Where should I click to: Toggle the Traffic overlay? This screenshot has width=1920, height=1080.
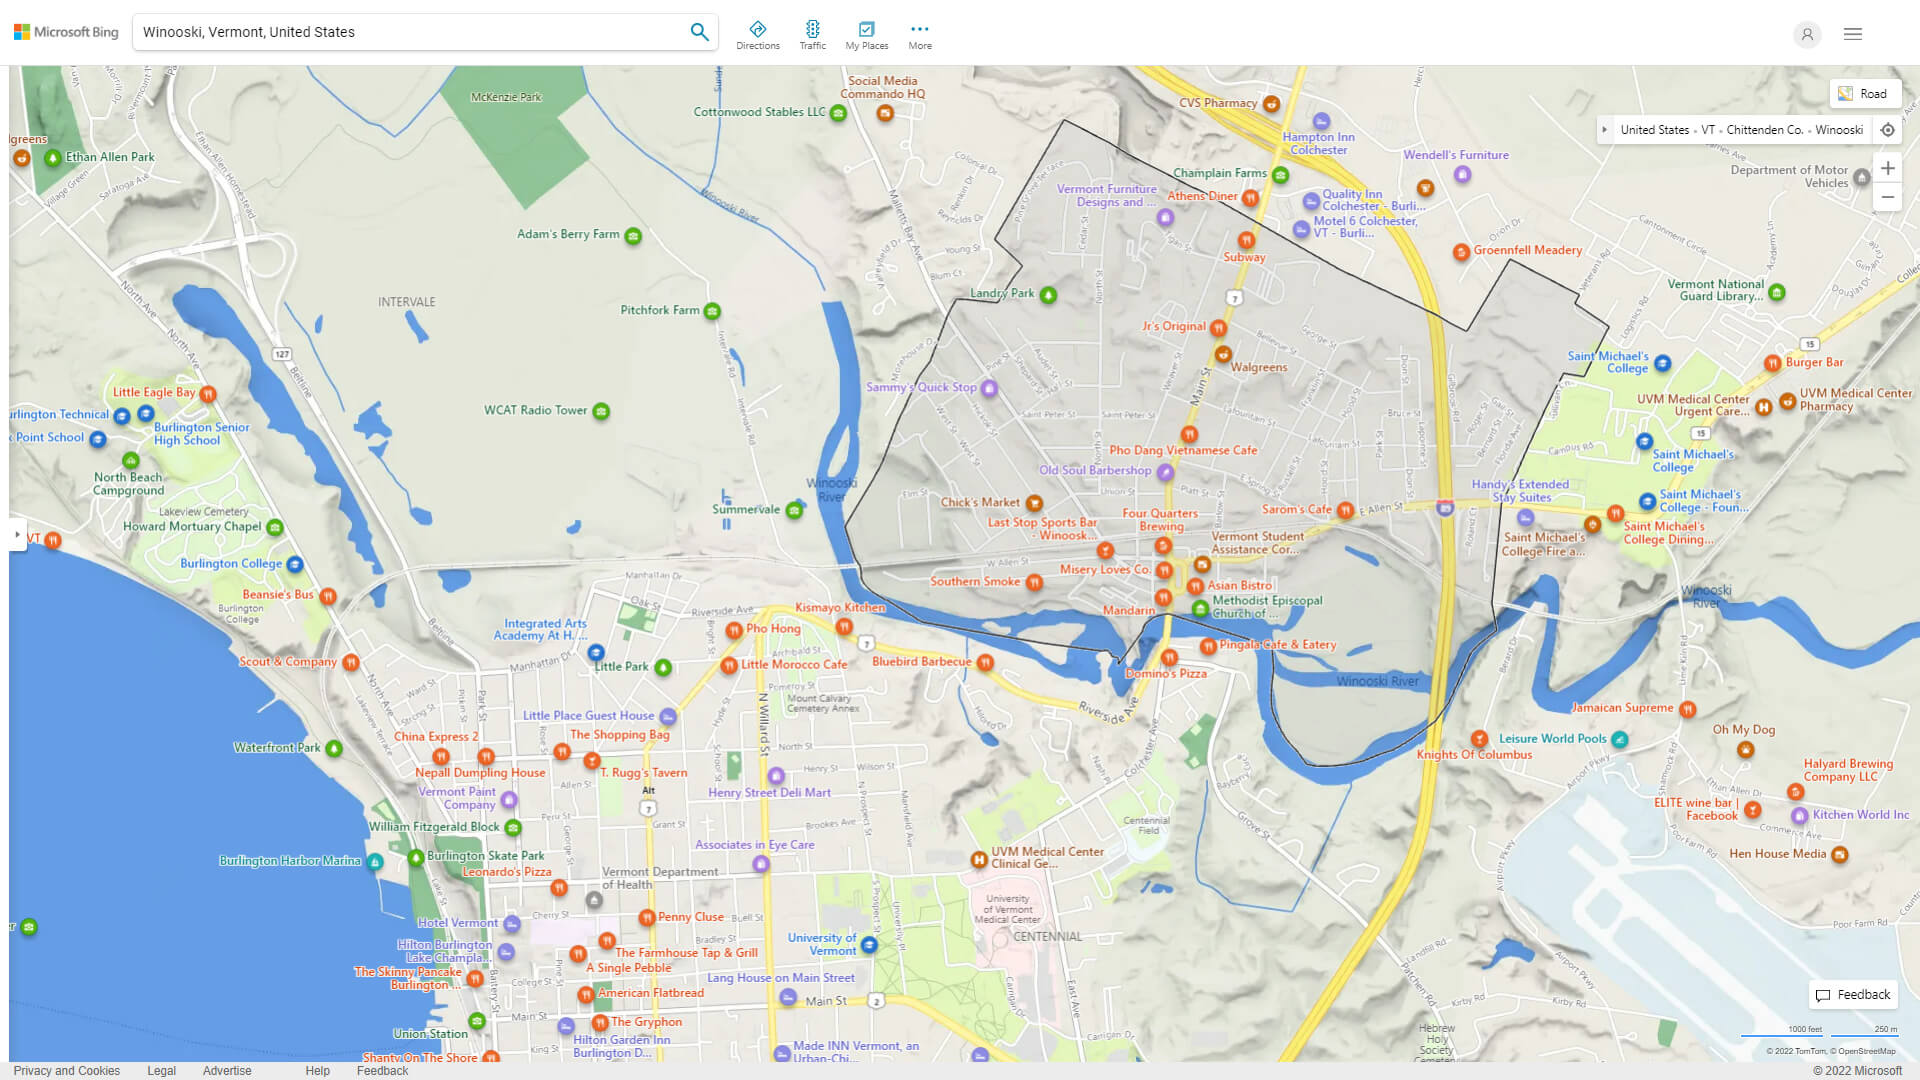coord(813,33)
